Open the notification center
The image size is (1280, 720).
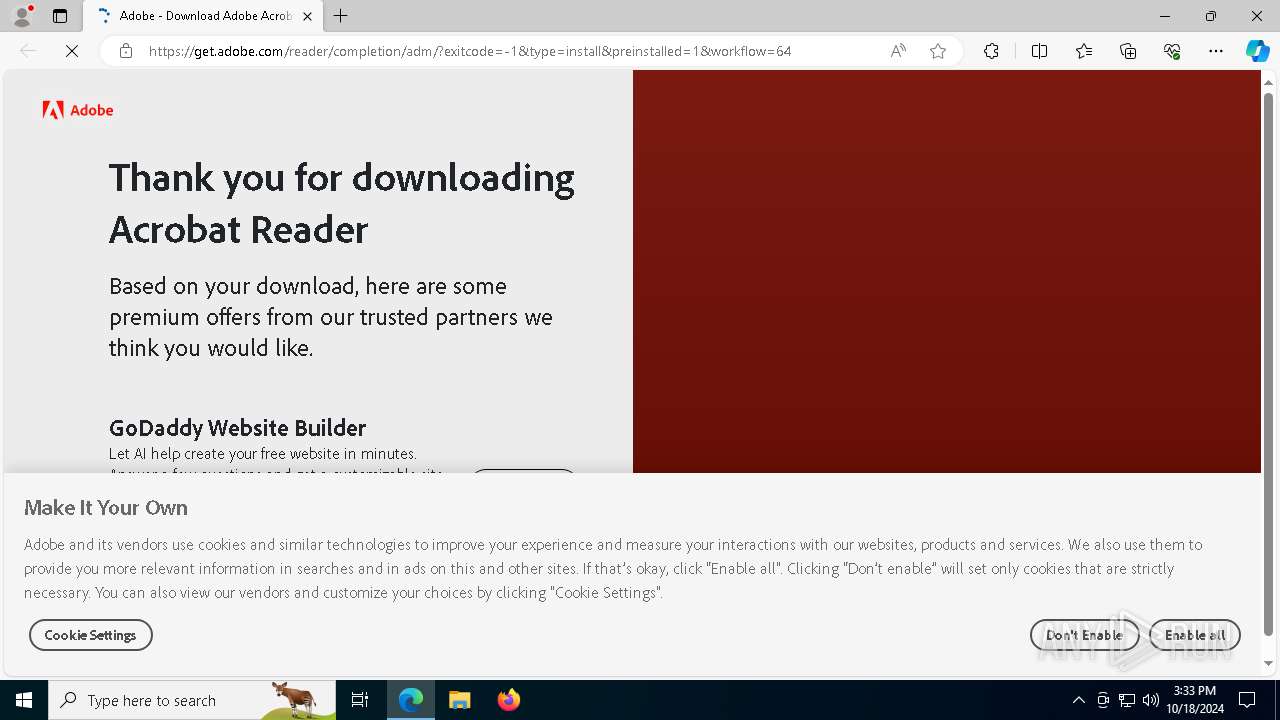pos(1247,700)
